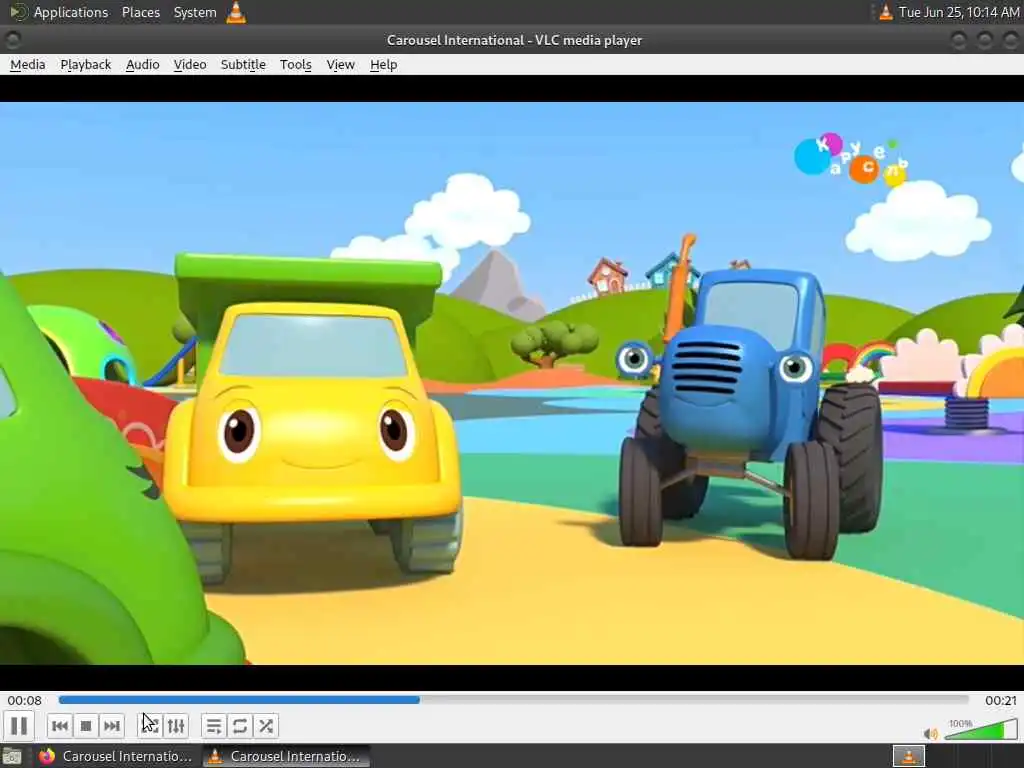Open the Video menu

(x=190, y=65)
